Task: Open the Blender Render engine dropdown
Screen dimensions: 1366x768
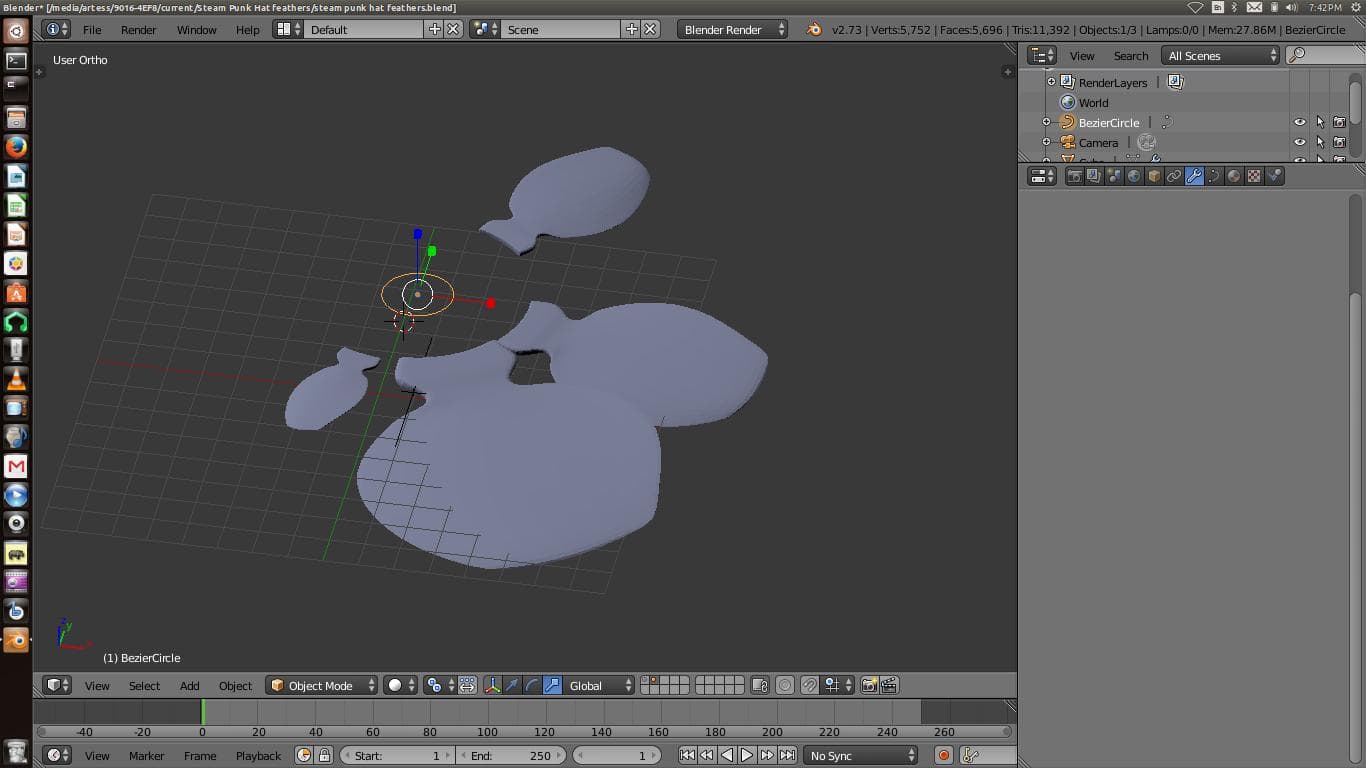Action: click(x=733, y=29)
